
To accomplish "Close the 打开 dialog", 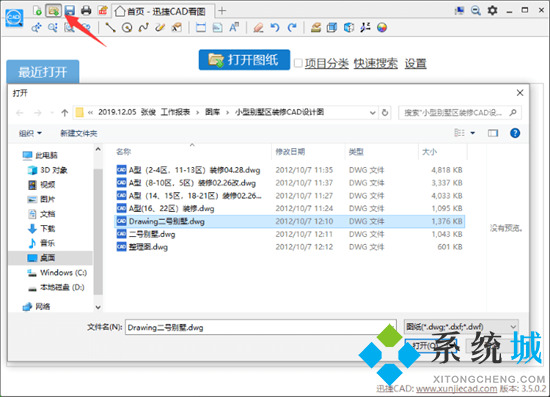I will [x=520, y=93].
